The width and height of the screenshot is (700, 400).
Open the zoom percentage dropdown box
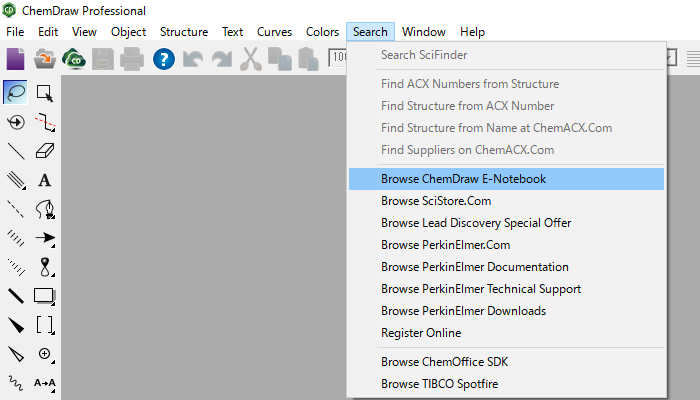tap(338, 60)
